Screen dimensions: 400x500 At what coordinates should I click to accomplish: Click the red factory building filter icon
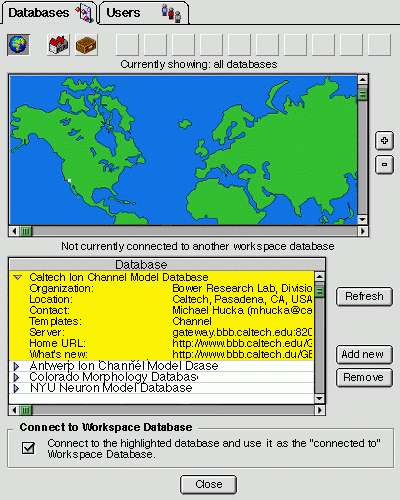(58, 45)
